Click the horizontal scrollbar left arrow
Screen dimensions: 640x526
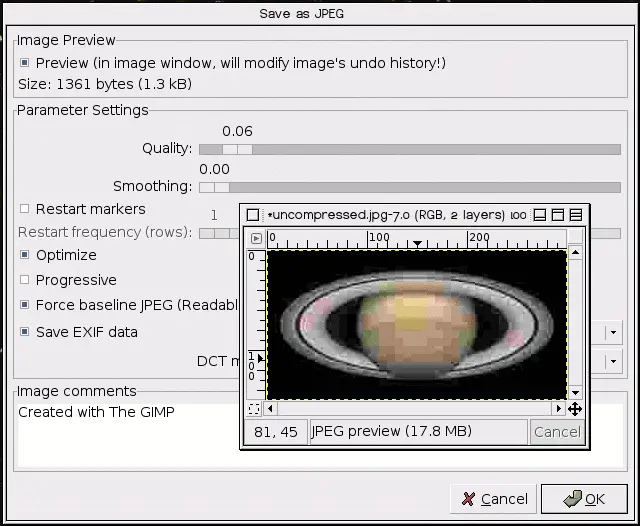point(270,408)
